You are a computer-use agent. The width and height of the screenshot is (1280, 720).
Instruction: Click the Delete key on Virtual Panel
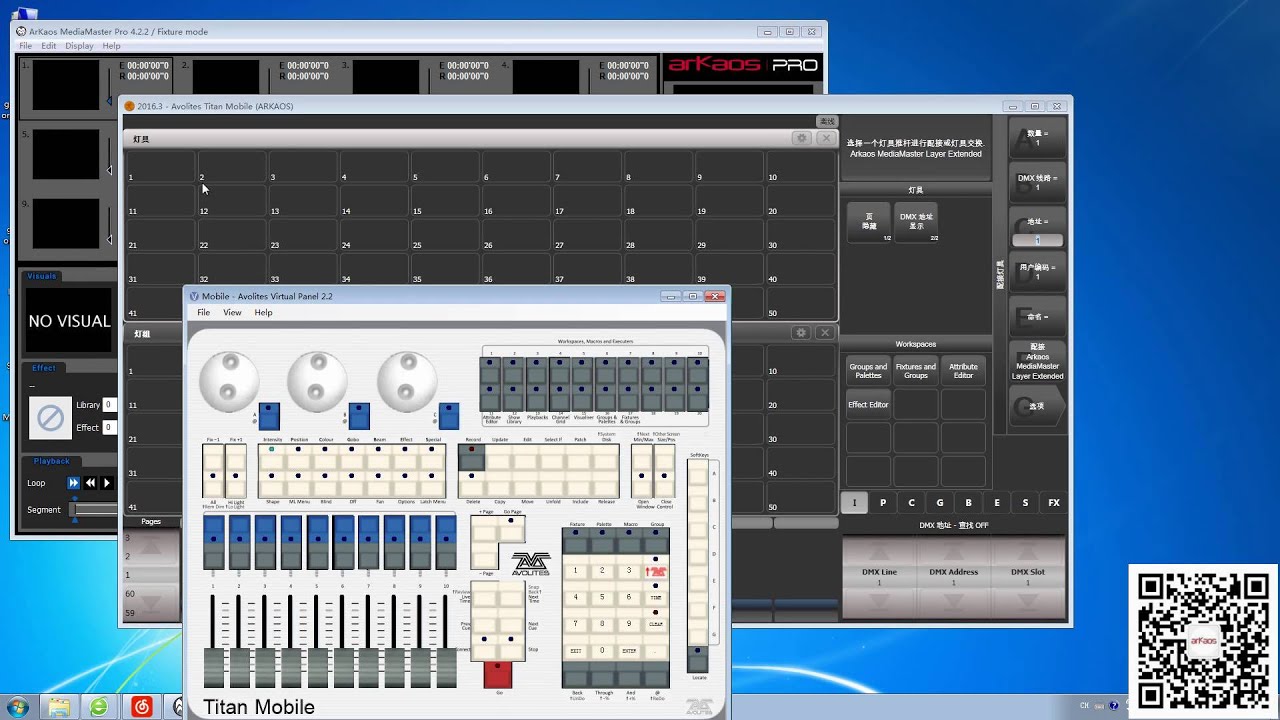[471, 483]
